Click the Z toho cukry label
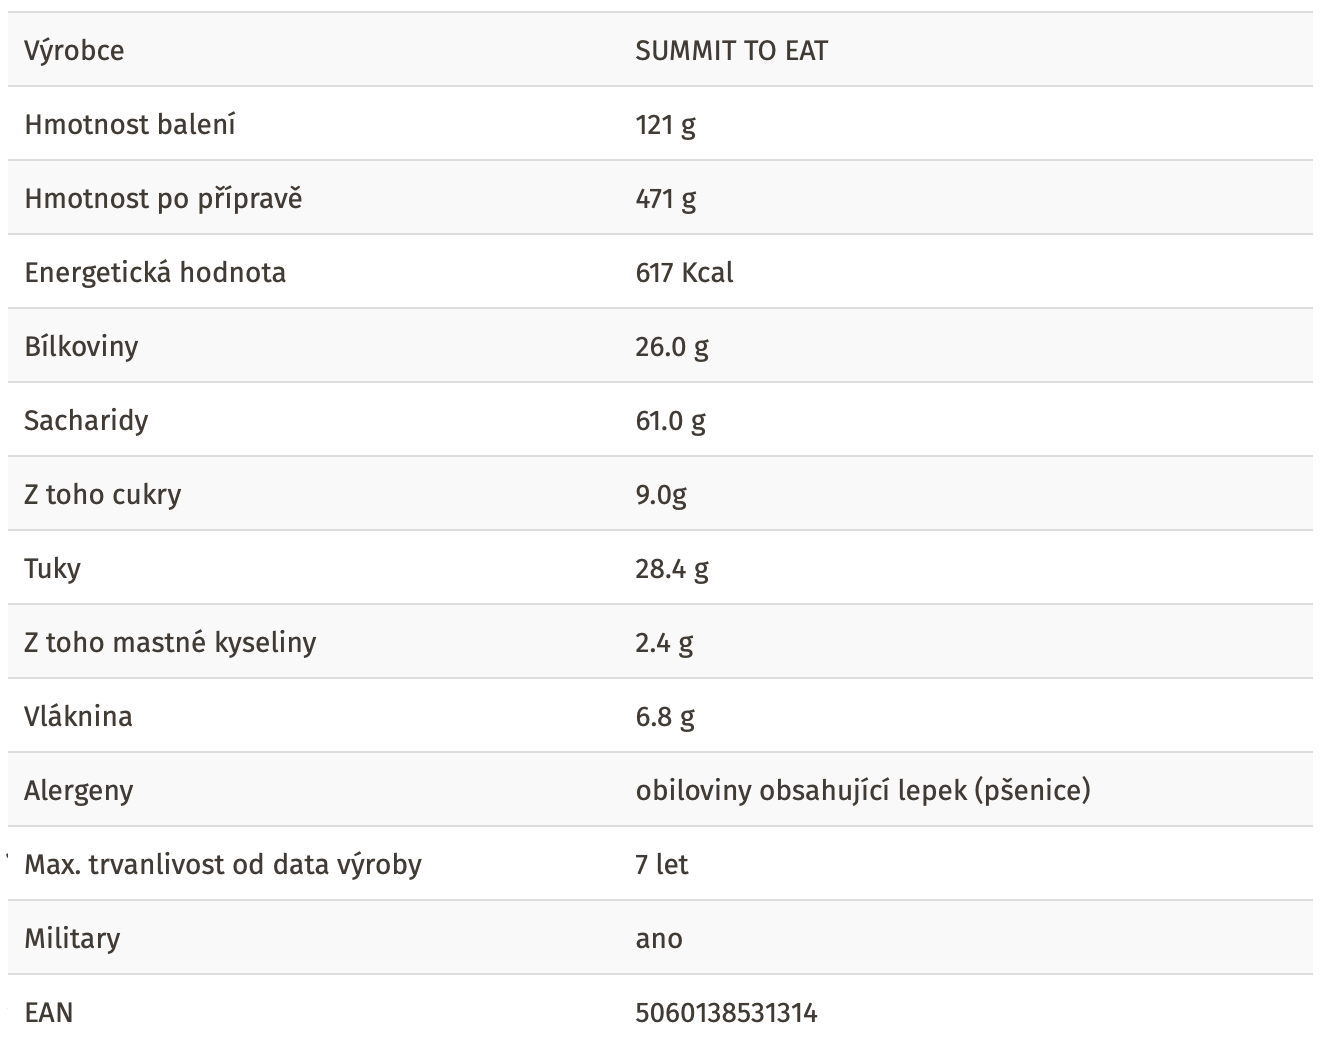The height and width of the screenshot is (1053, 1323). click(x=103, y=494)
